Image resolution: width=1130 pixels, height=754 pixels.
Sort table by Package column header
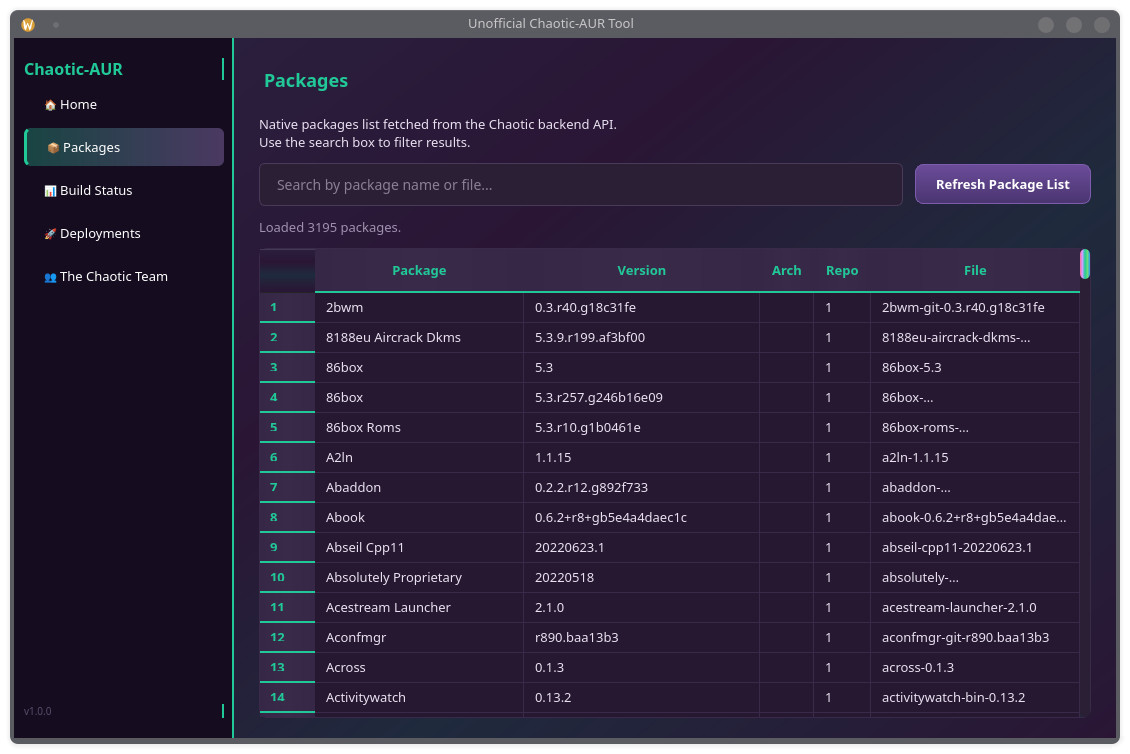pyautogui.click(x=419, y=271)
